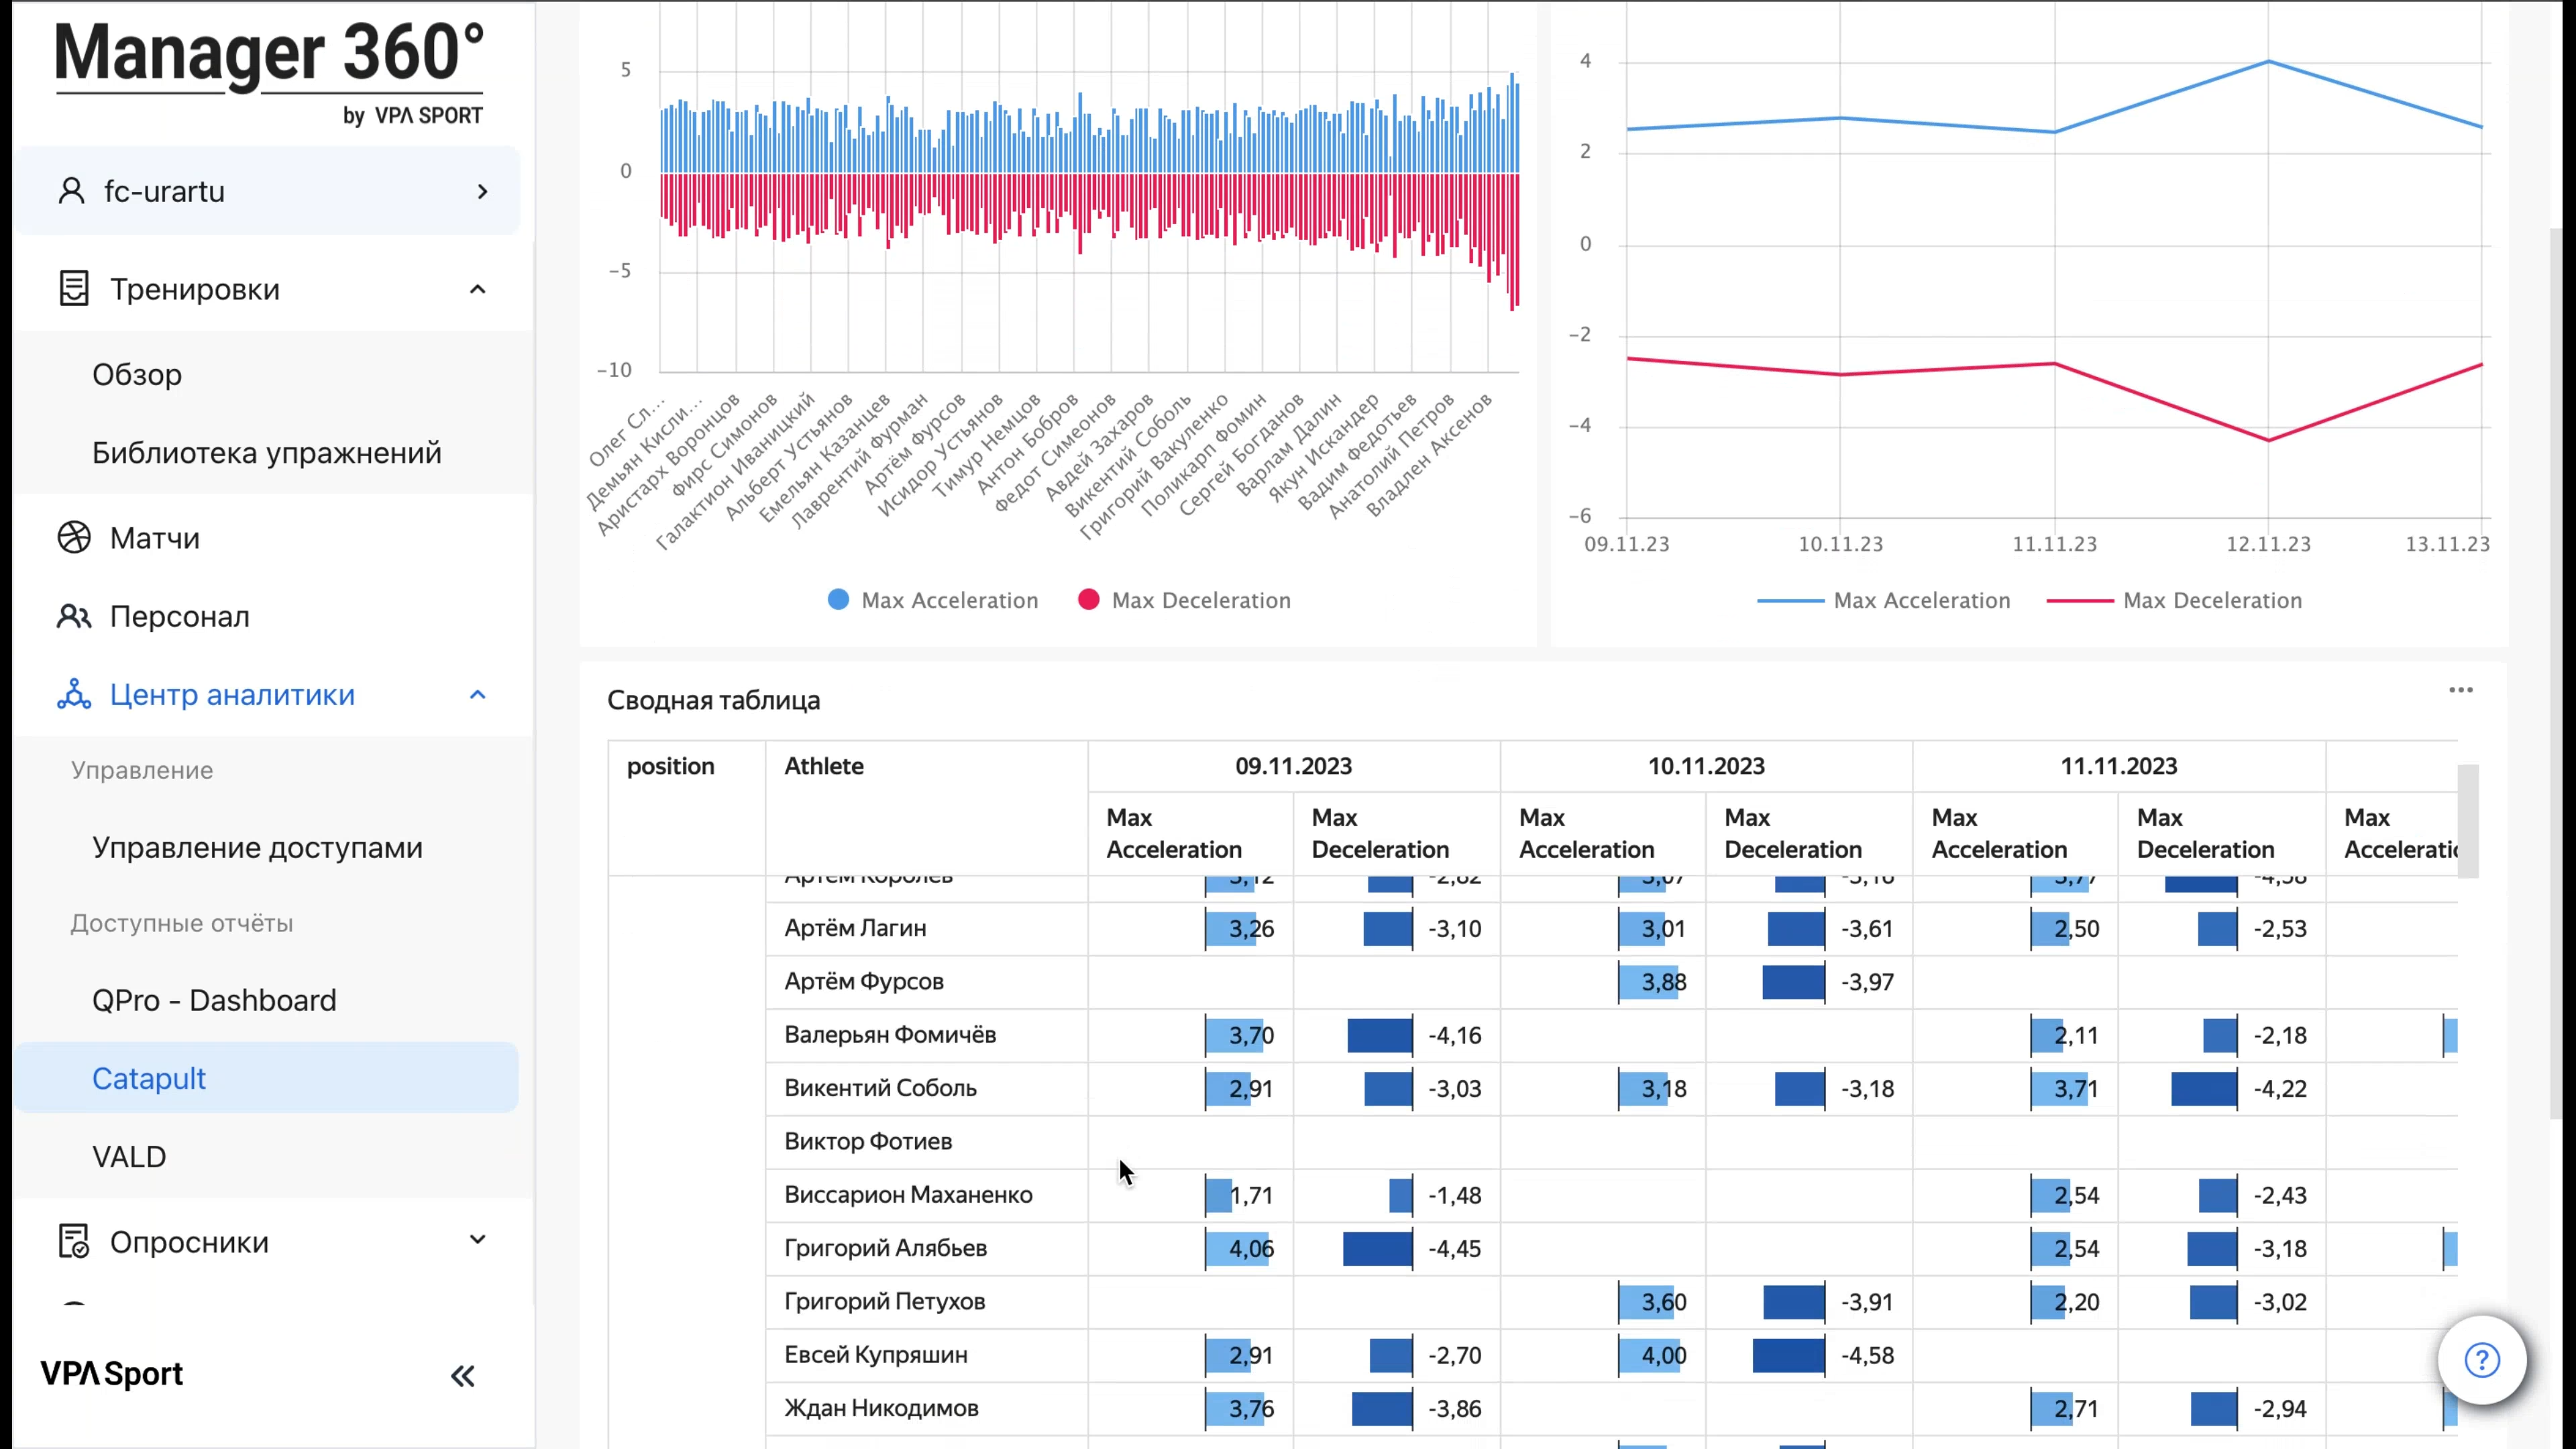
Task: Open Библиотека упражнений page
Action: tap(266, 452)
